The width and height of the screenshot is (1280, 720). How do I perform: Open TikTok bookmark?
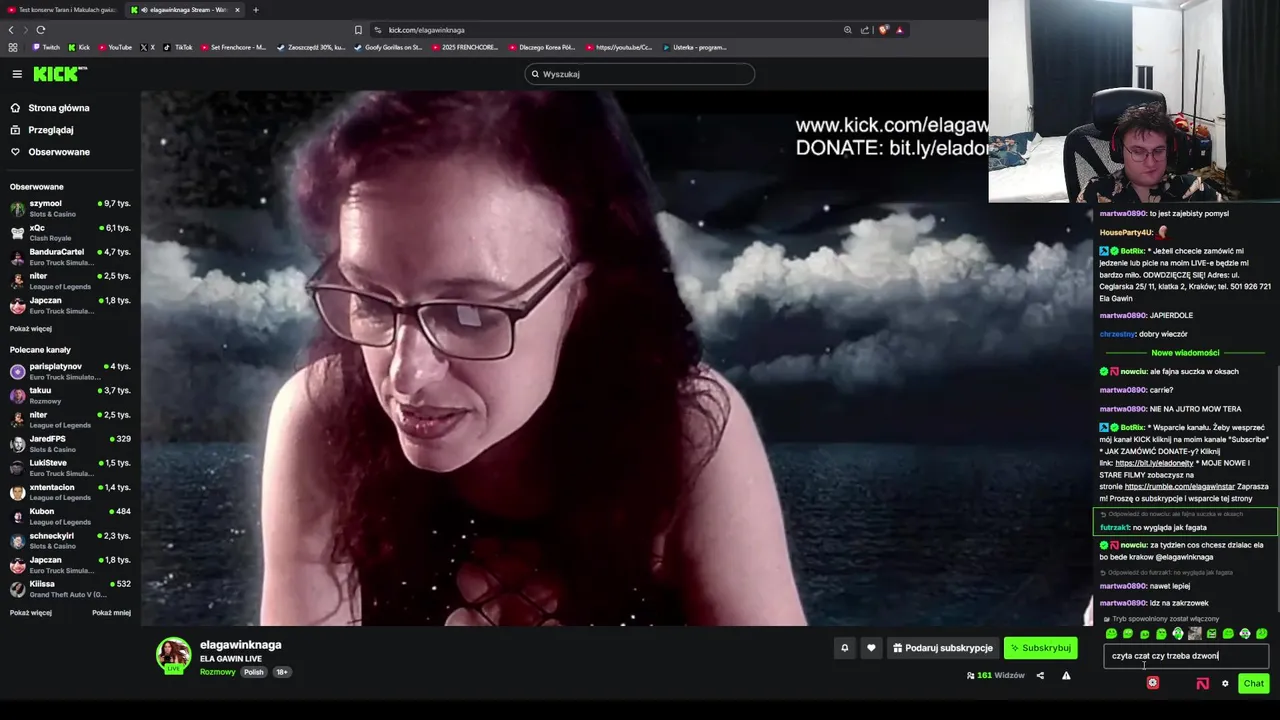[178, 47]
